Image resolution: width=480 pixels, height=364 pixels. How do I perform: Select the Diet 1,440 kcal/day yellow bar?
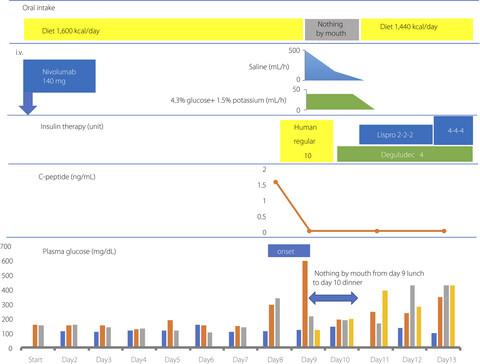point(417,29)
